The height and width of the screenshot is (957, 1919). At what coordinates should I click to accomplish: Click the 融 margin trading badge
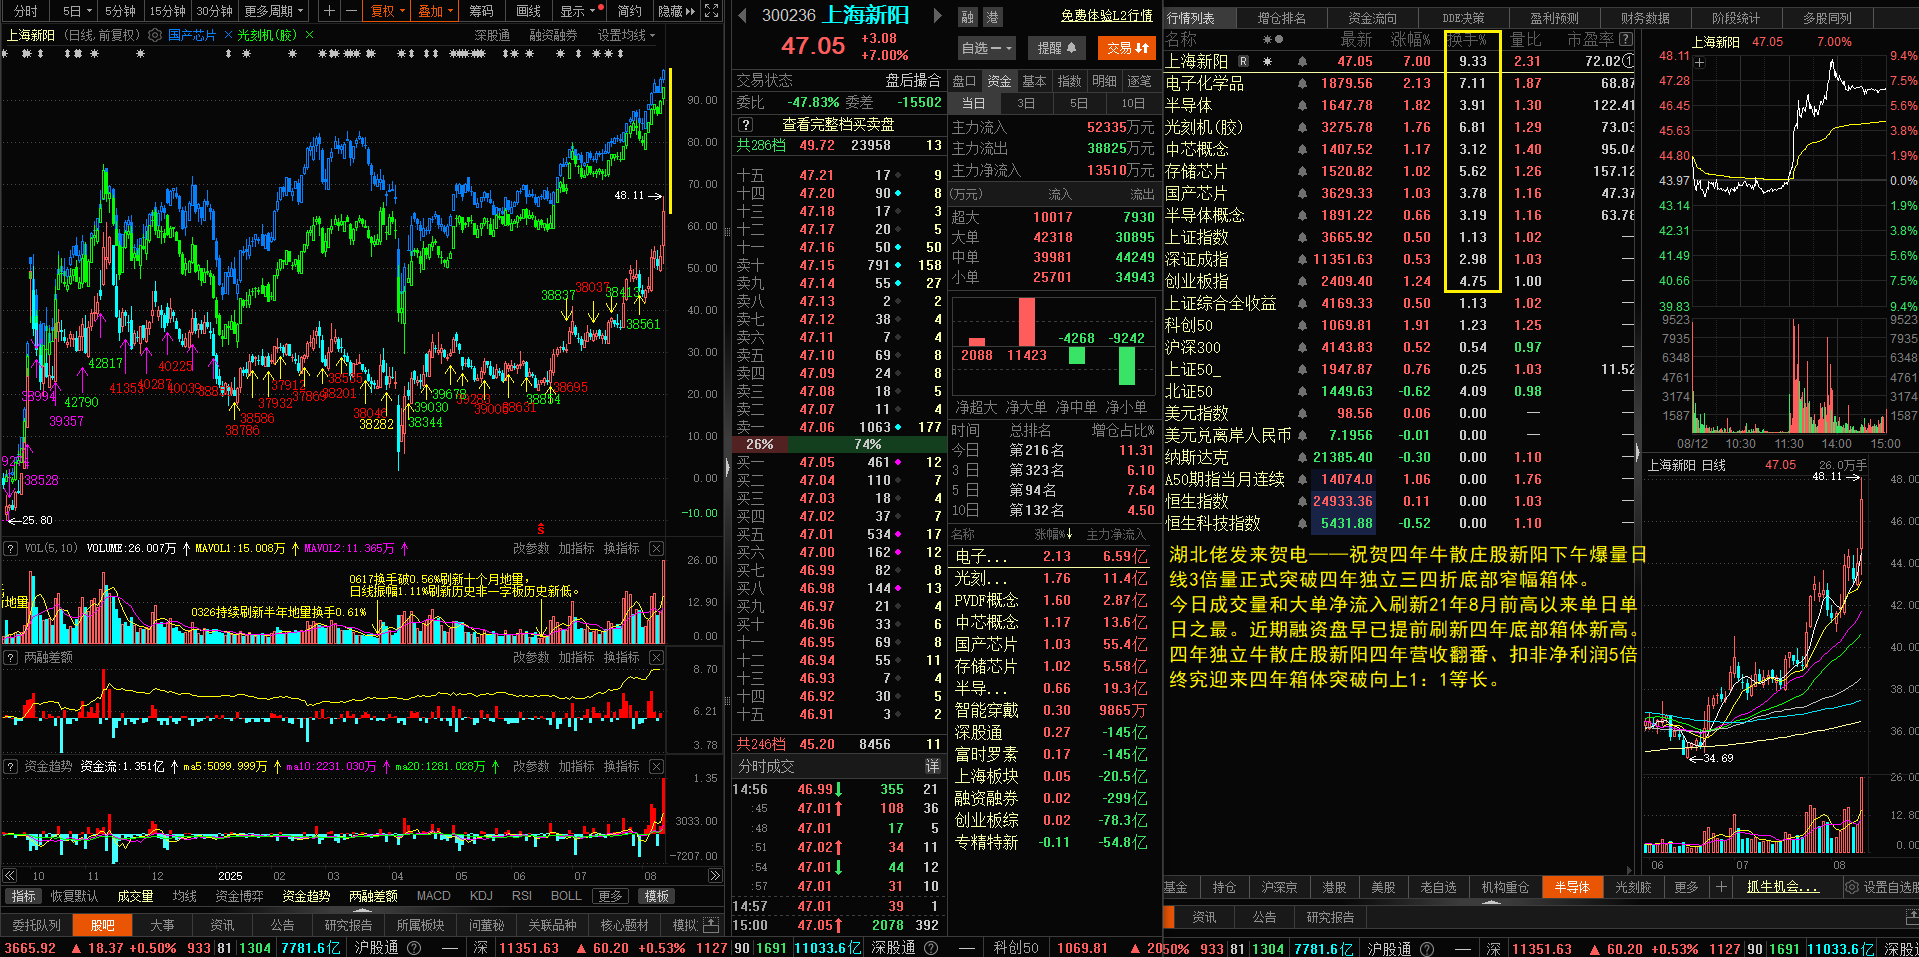pos(967,17)
